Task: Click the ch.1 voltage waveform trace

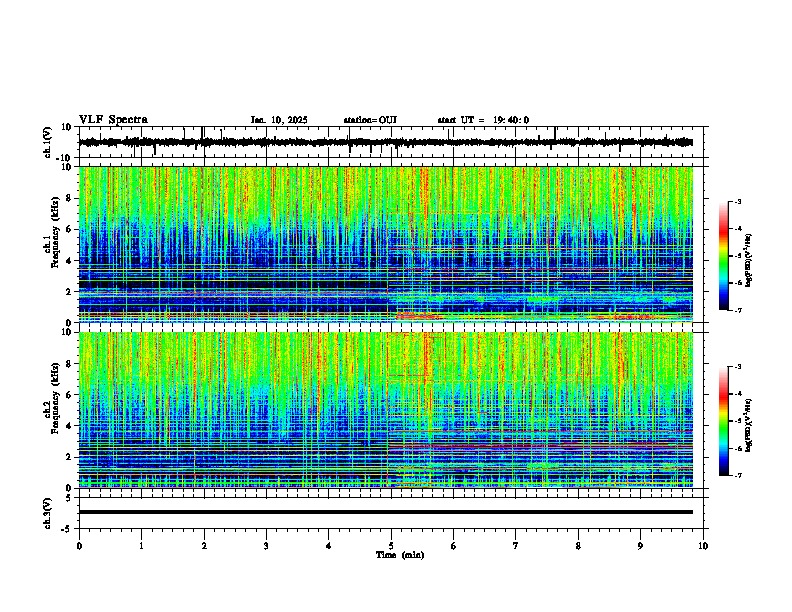Action: [386, 142]
